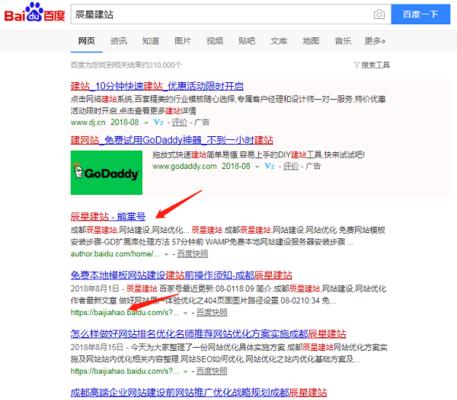
Task: Click the V2 badge on godaddy.com ad
Action: click(x=269, y=166)
